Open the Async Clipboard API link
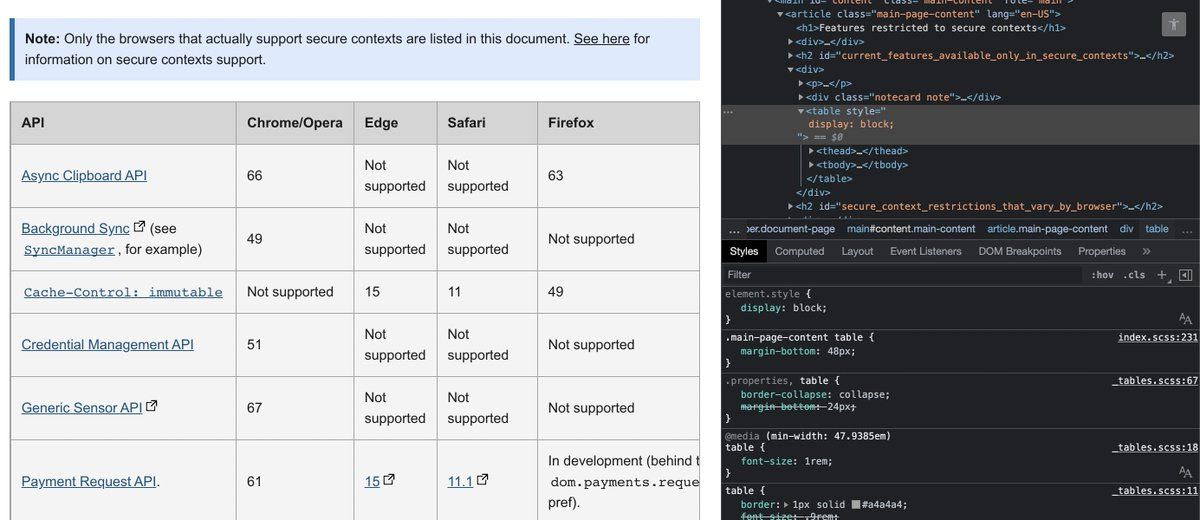Viewport: 1200px width, 520px height. (x=84, y=175)
